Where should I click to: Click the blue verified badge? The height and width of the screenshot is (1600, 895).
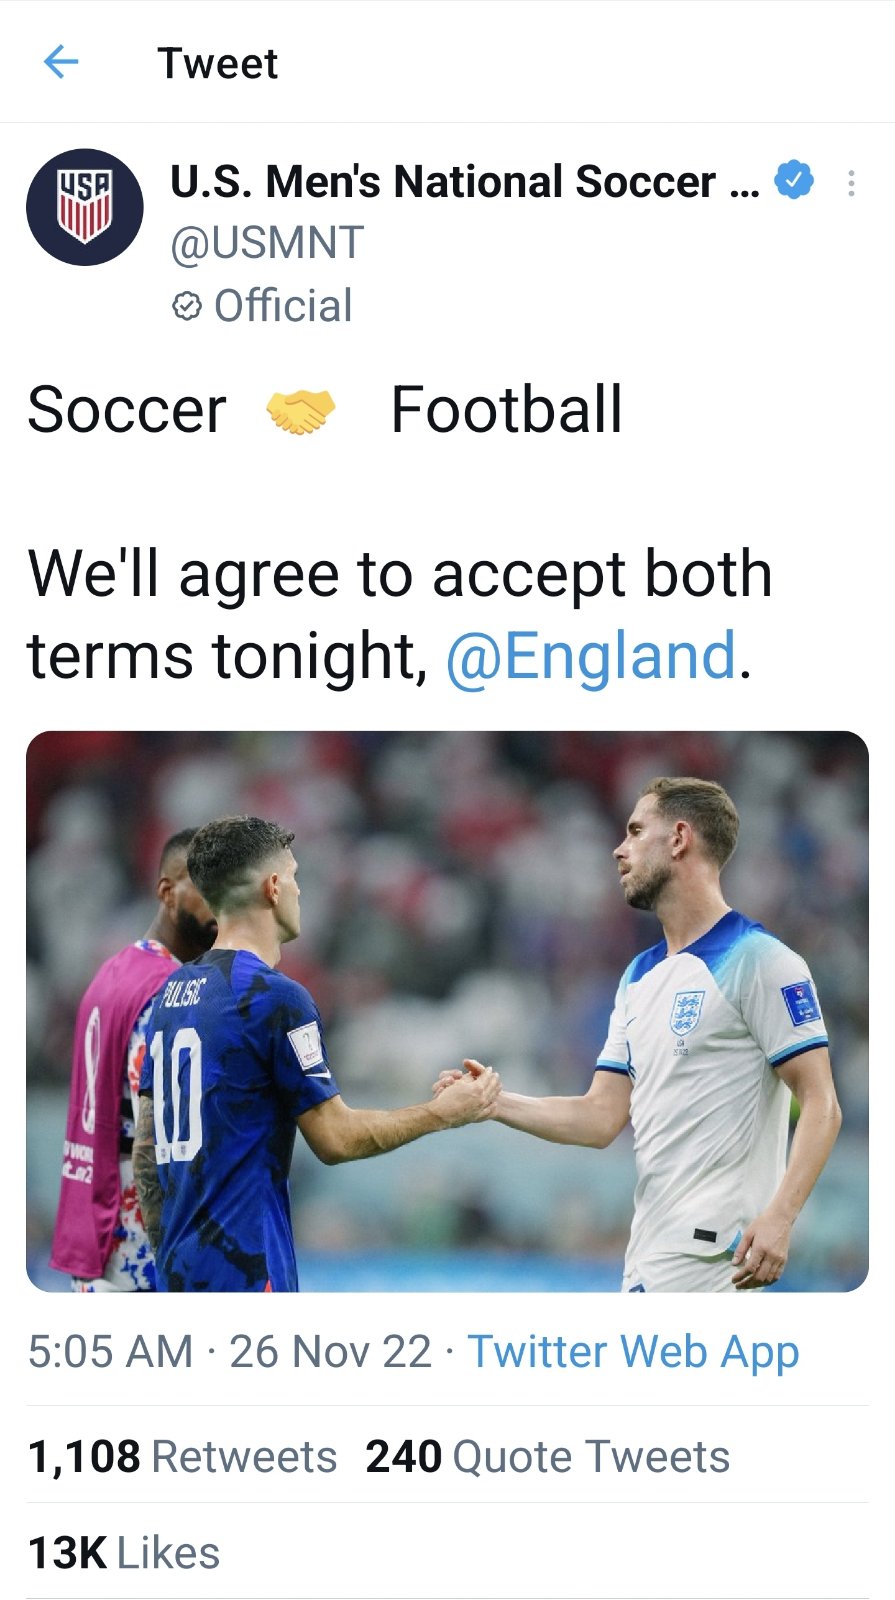795,180
